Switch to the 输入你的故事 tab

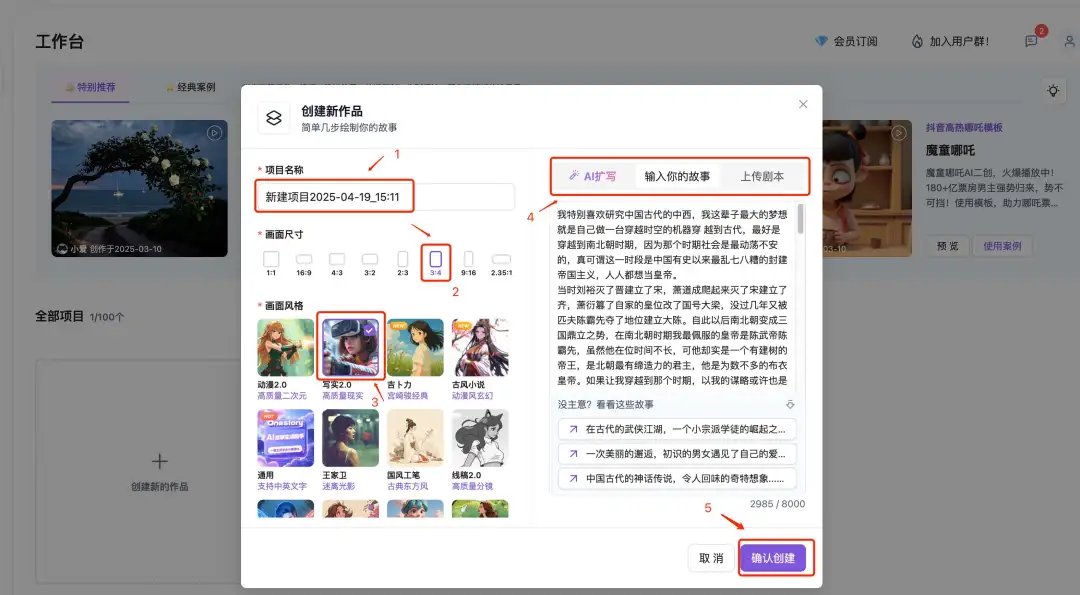point(677,176)
